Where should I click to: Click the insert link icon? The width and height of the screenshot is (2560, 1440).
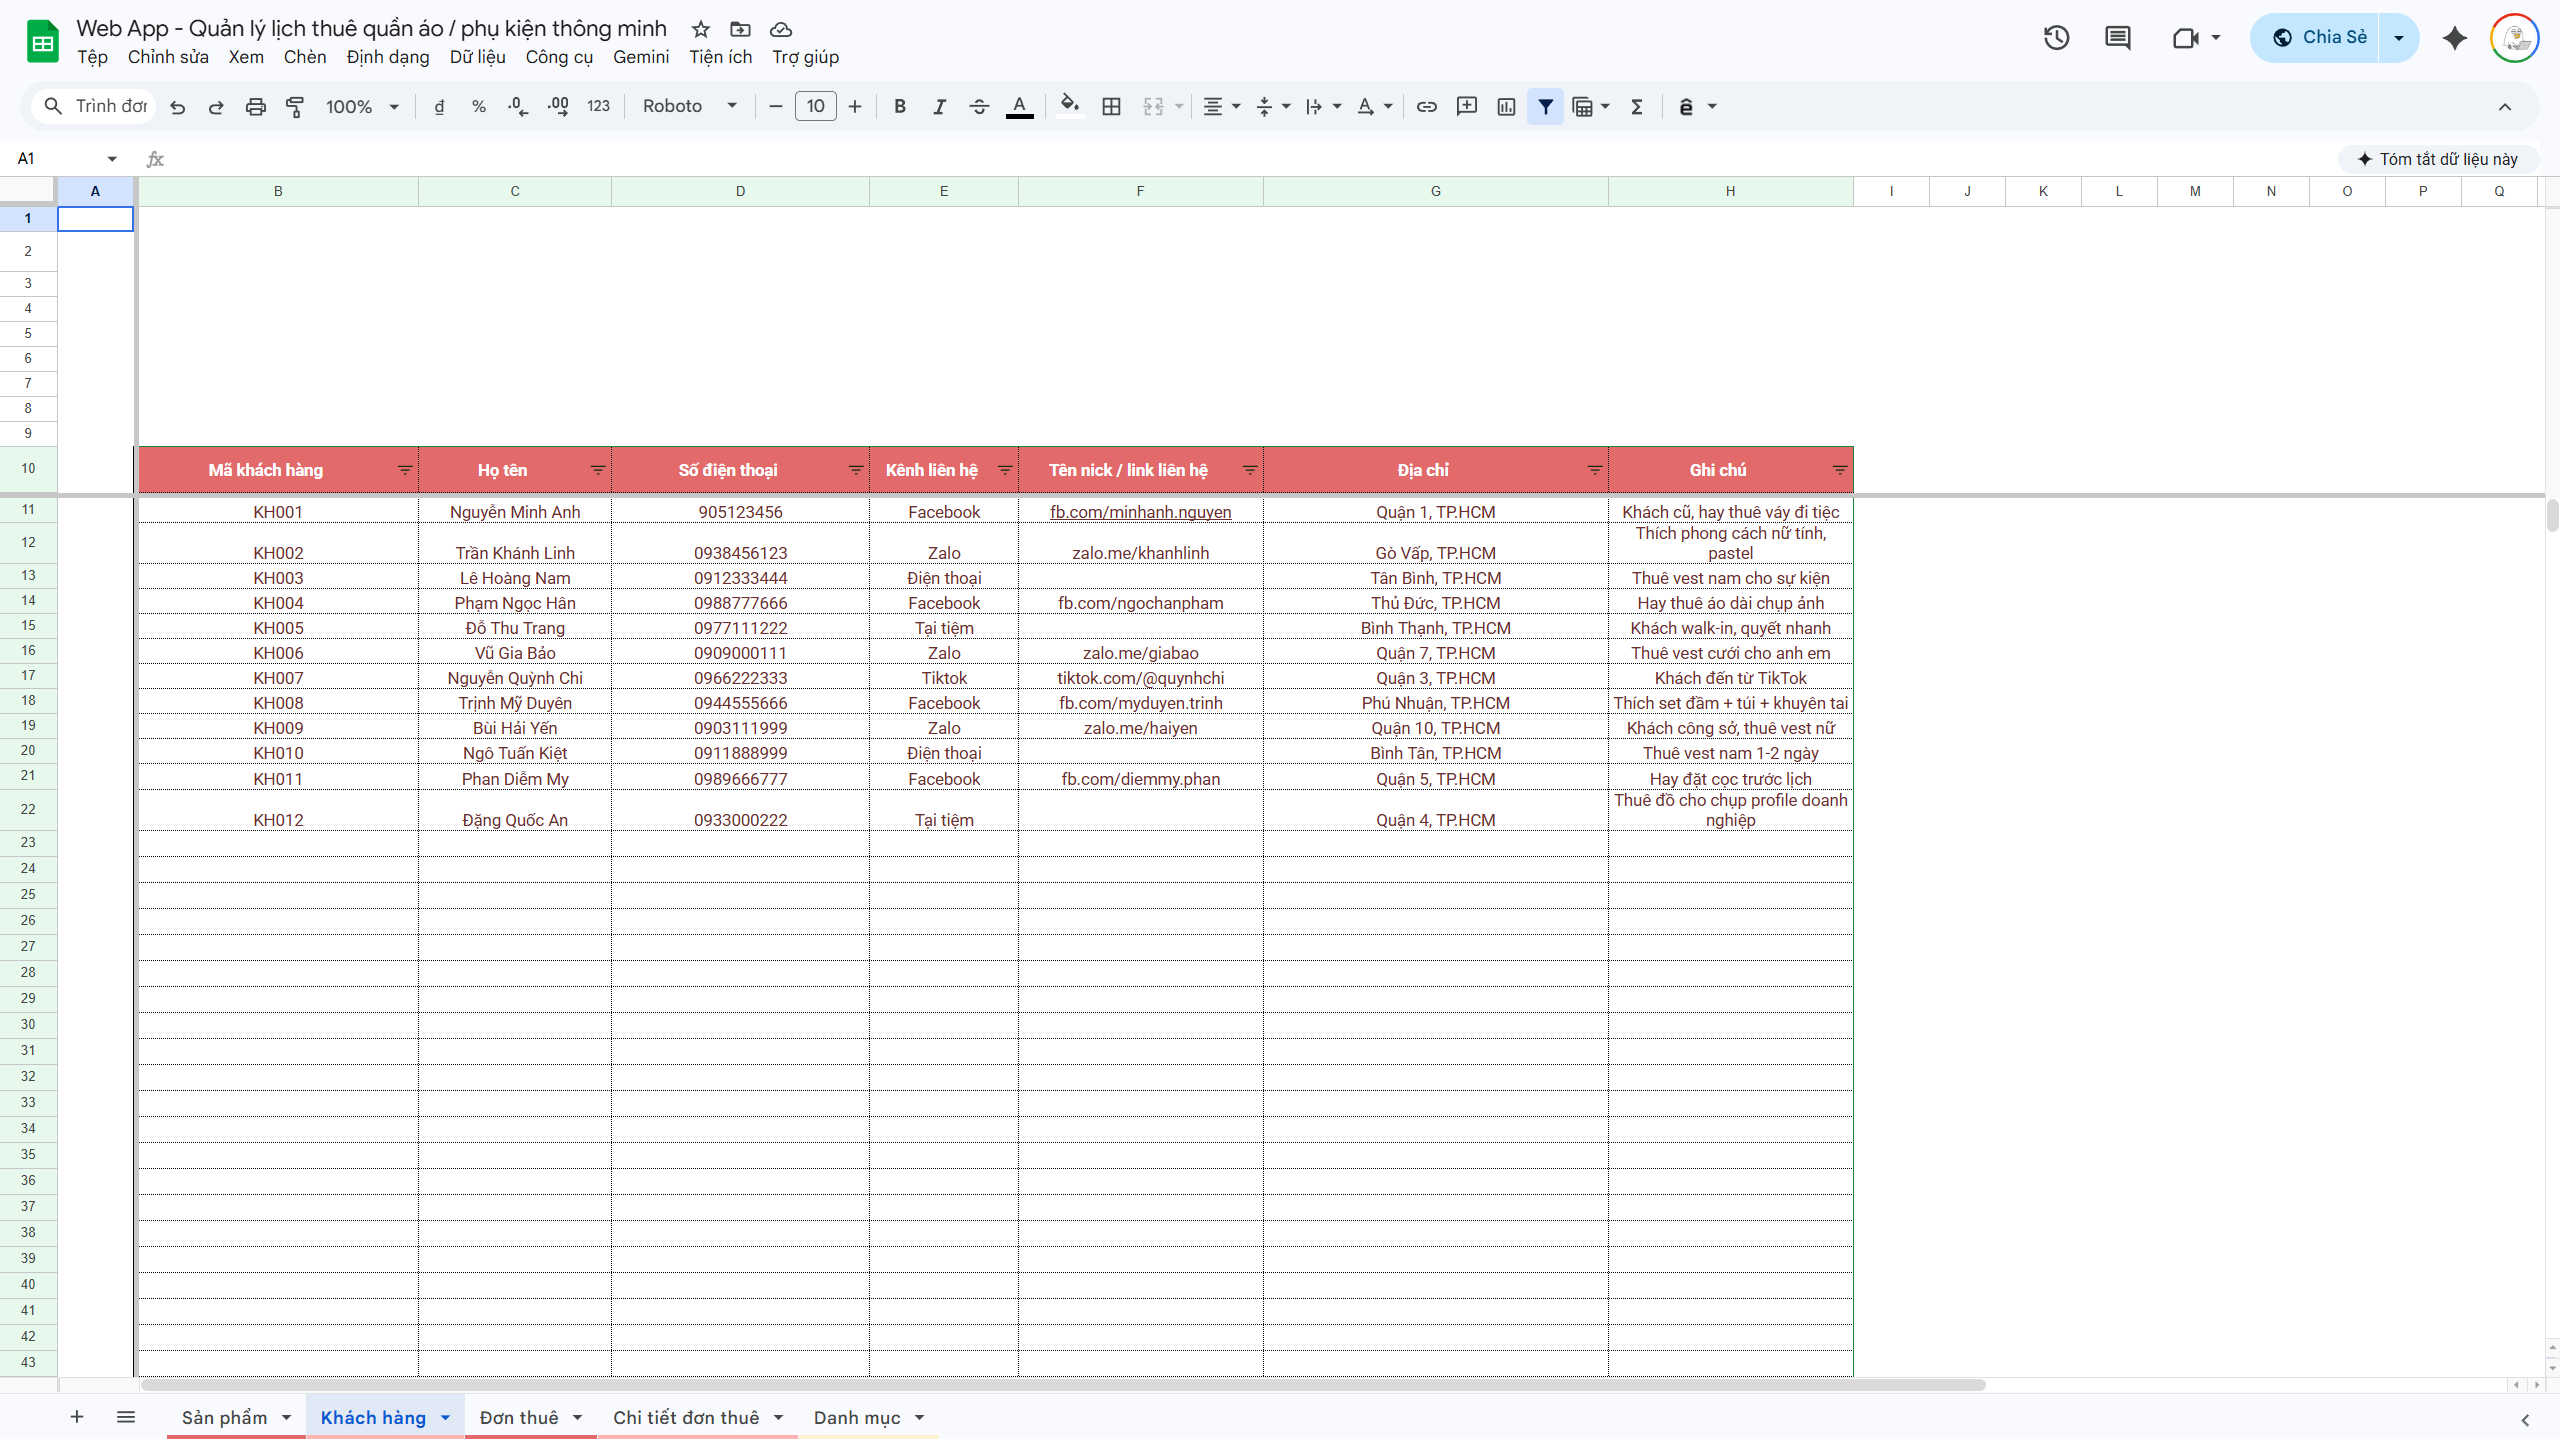[1427, 107]
